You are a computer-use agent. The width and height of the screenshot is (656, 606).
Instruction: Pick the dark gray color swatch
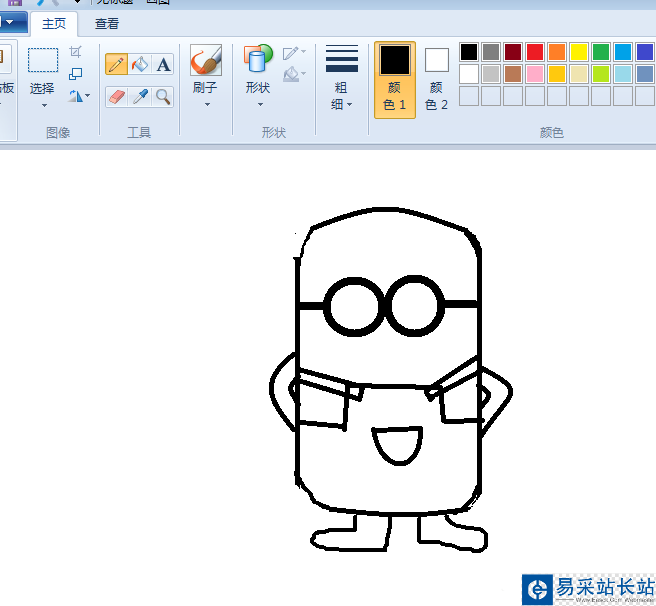click(x=491, y=52)
